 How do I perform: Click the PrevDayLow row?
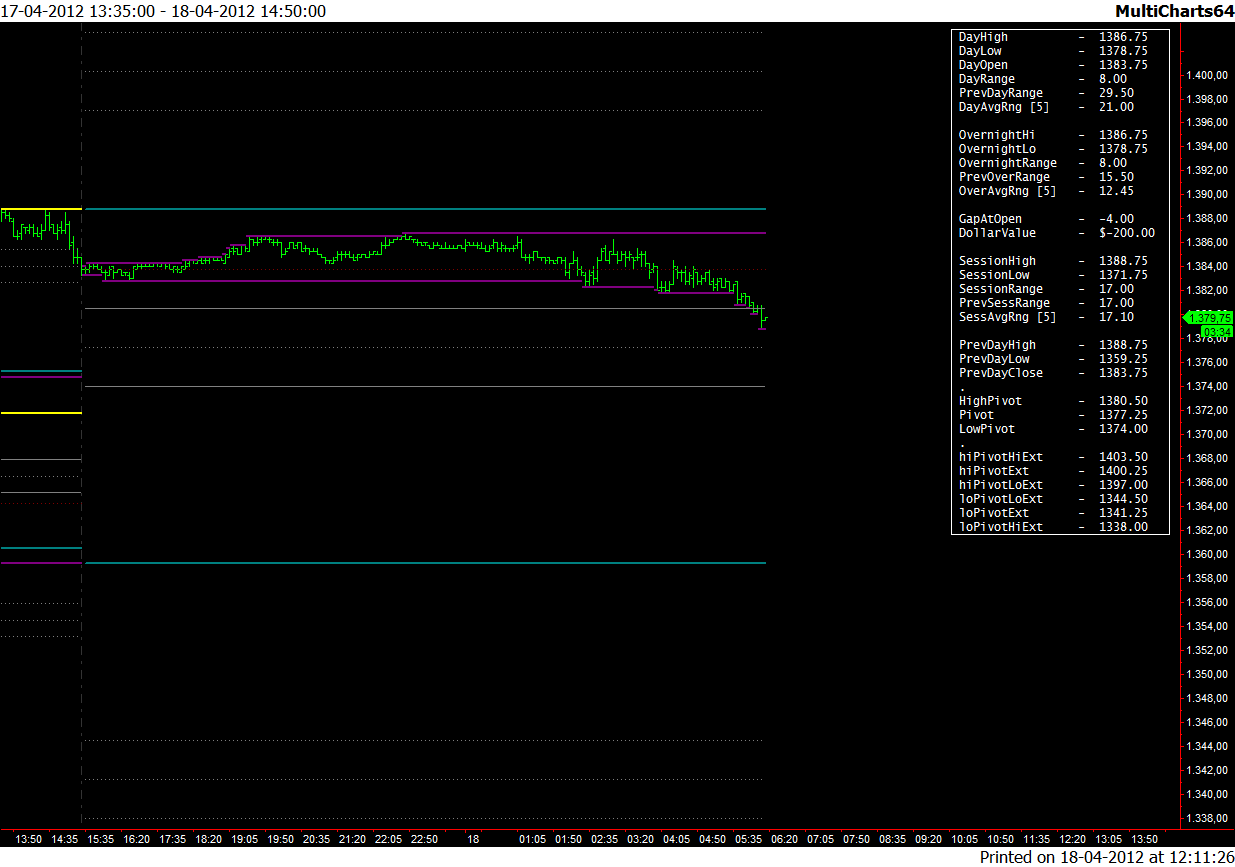(x=1053, y=359)
